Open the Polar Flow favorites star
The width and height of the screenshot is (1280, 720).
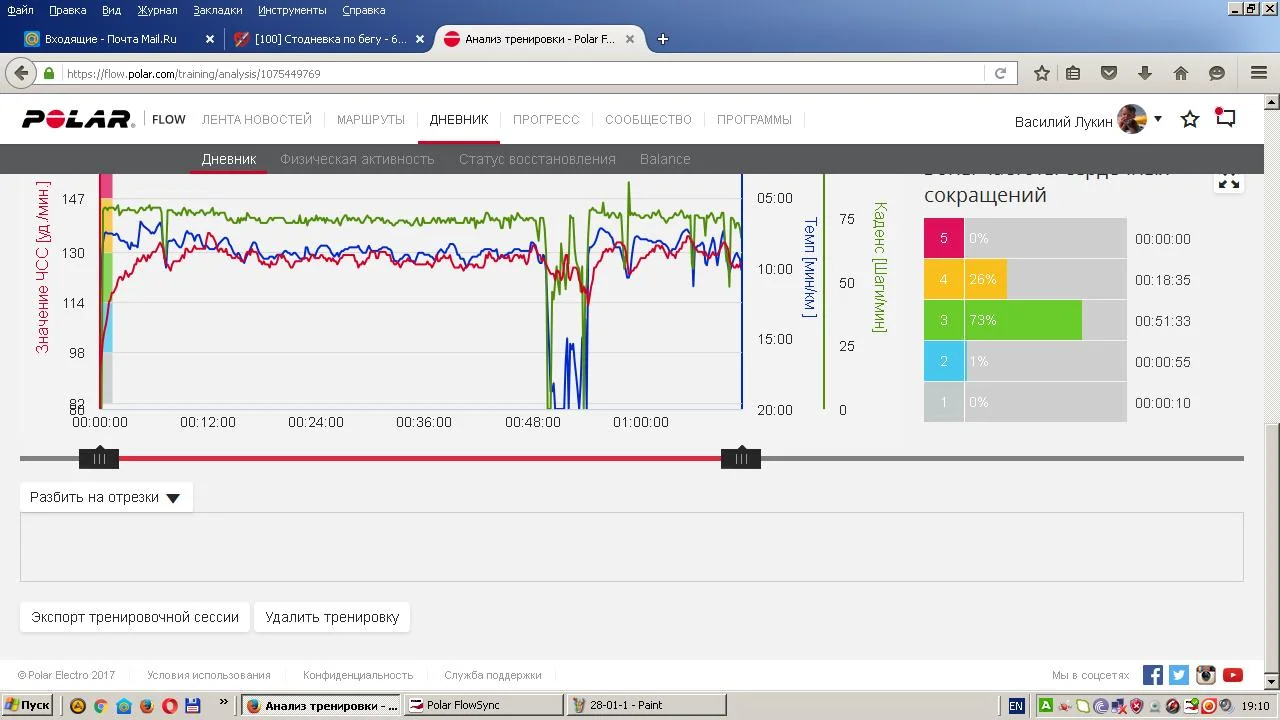point(1190,120)
